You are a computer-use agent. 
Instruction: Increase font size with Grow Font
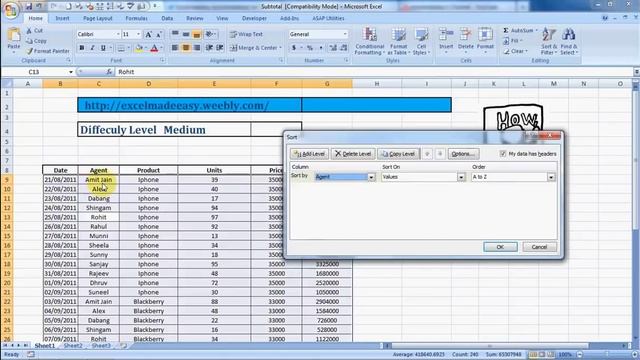149,35
